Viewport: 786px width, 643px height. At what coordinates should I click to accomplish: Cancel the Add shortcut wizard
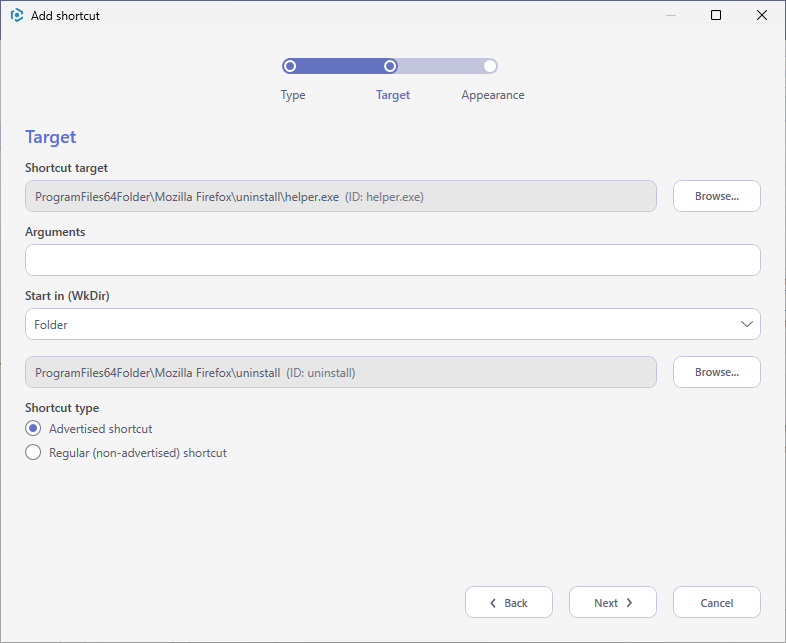click(716, 602)
